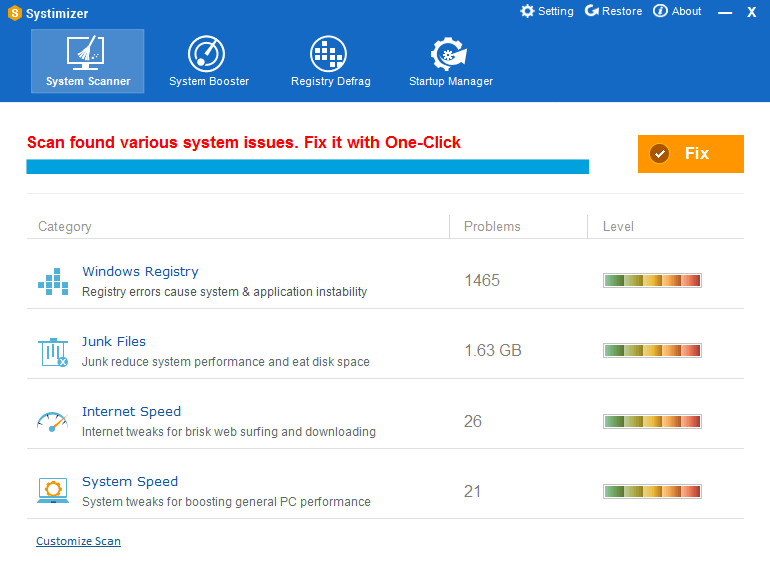This screenshot has width=770, height=568.
Task: Click the 26 problems value
Action: [x=473, y=421]
